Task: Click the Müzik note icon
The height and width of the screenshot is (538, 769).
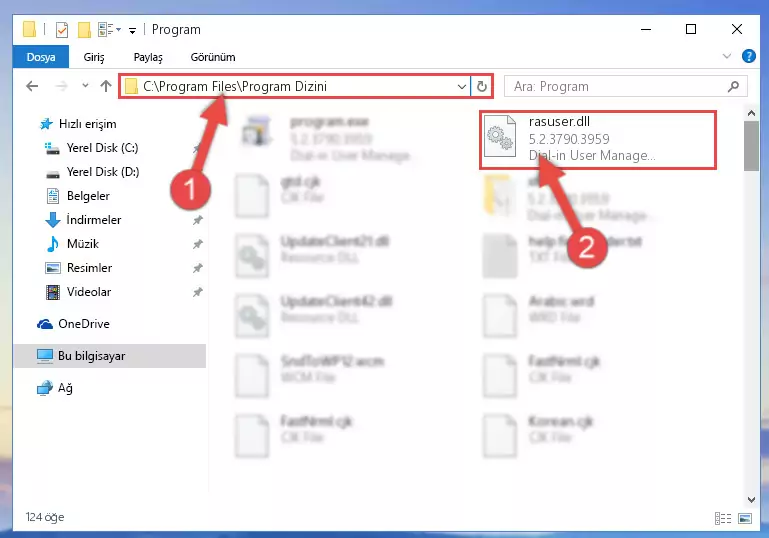Action: pyautogui.click(x=52, y=244)
